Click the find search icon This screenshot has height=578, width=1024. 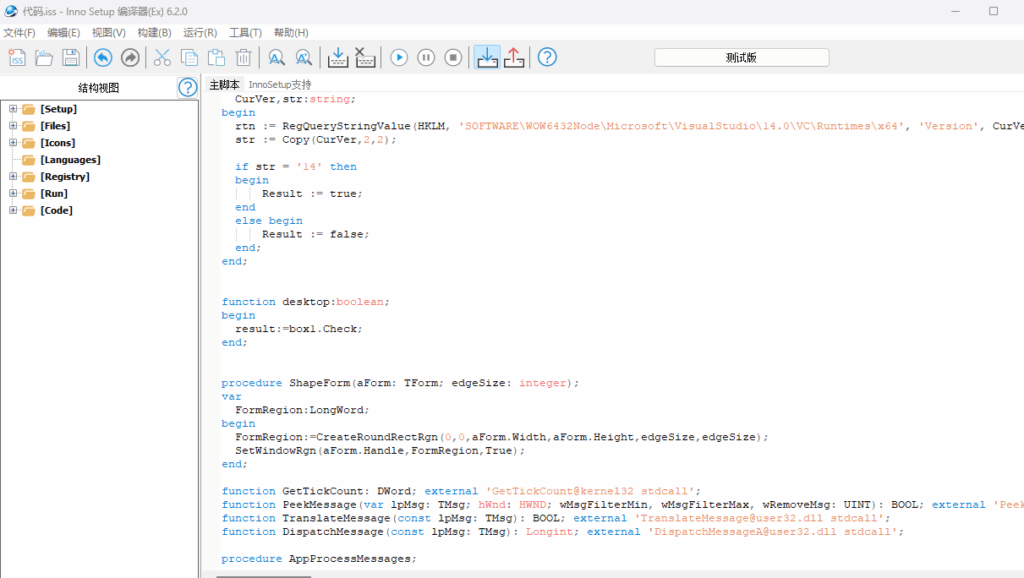pos(276,57)
